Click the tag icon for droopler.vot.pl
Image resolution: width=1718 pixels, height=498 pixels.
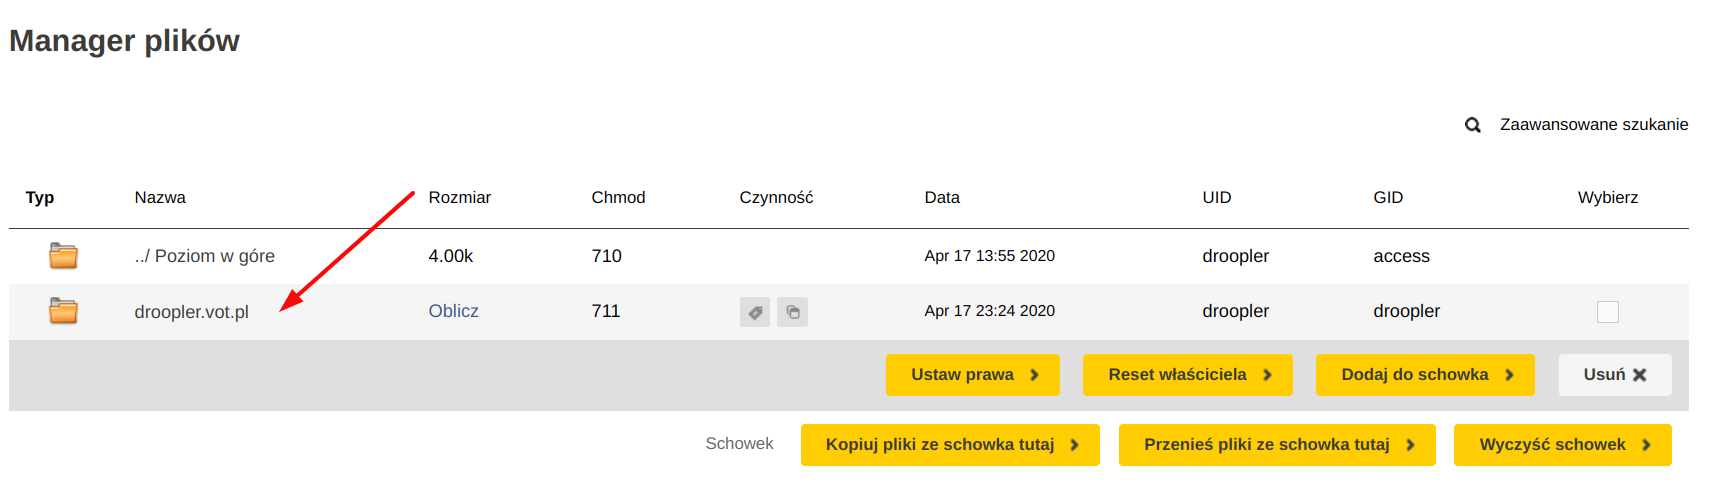click(755, 312)
